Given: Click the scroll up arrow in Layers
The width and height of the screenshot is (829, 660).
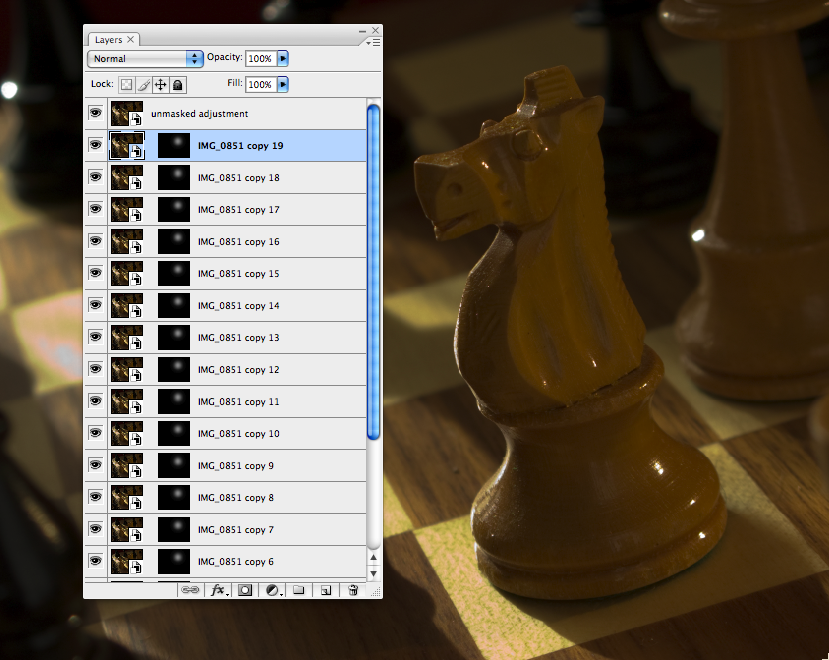Looking at the screenshot, I should [x=373, y=557].
